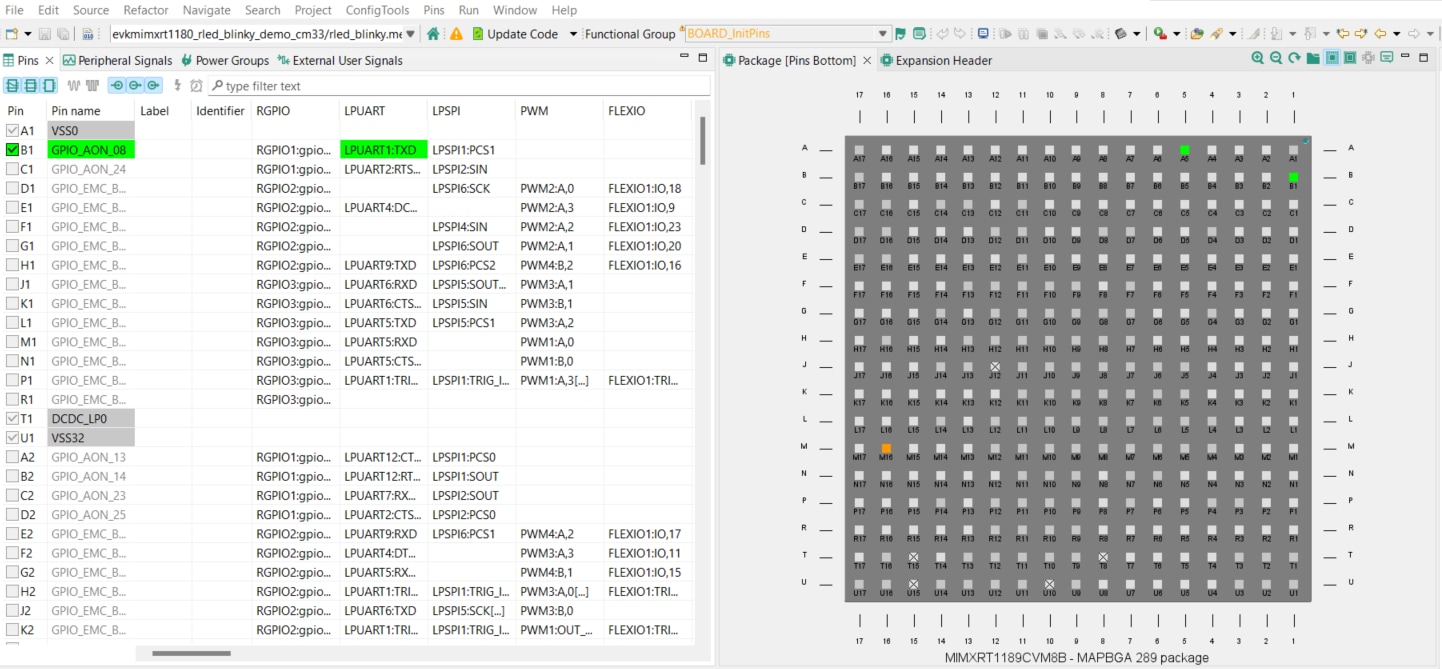Click the yellow warning triangle icon
1442x669 pixels.
[x=456, y=34]
